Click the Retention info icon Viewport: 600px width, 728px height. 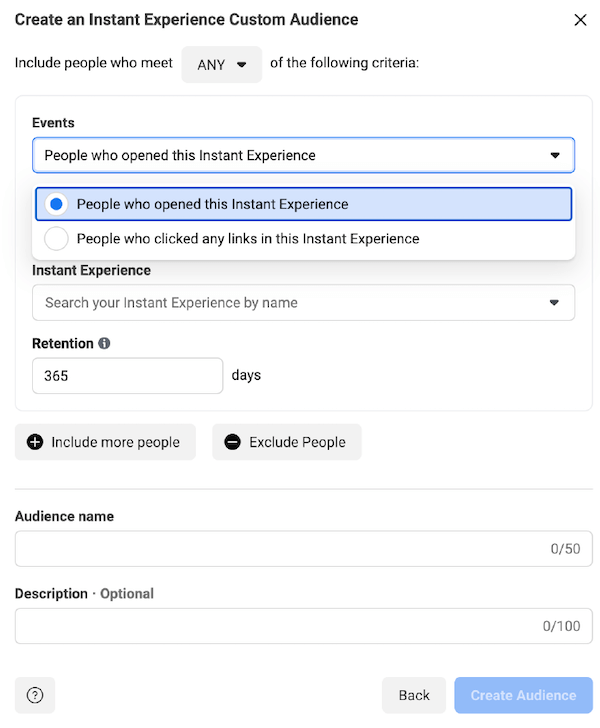[x=104, y=343]
